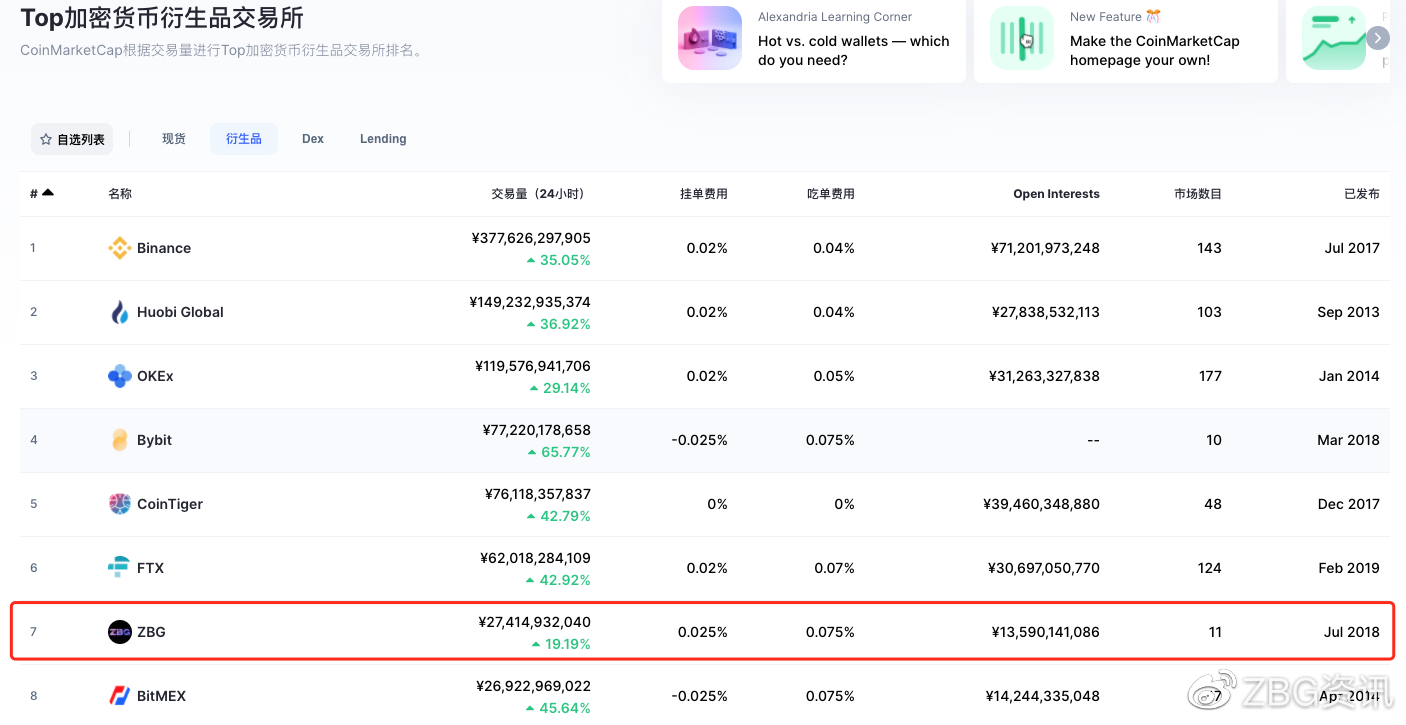Click Bybit's -0.025% maker fee
1406x725 pixels.
tap(699, 440)
